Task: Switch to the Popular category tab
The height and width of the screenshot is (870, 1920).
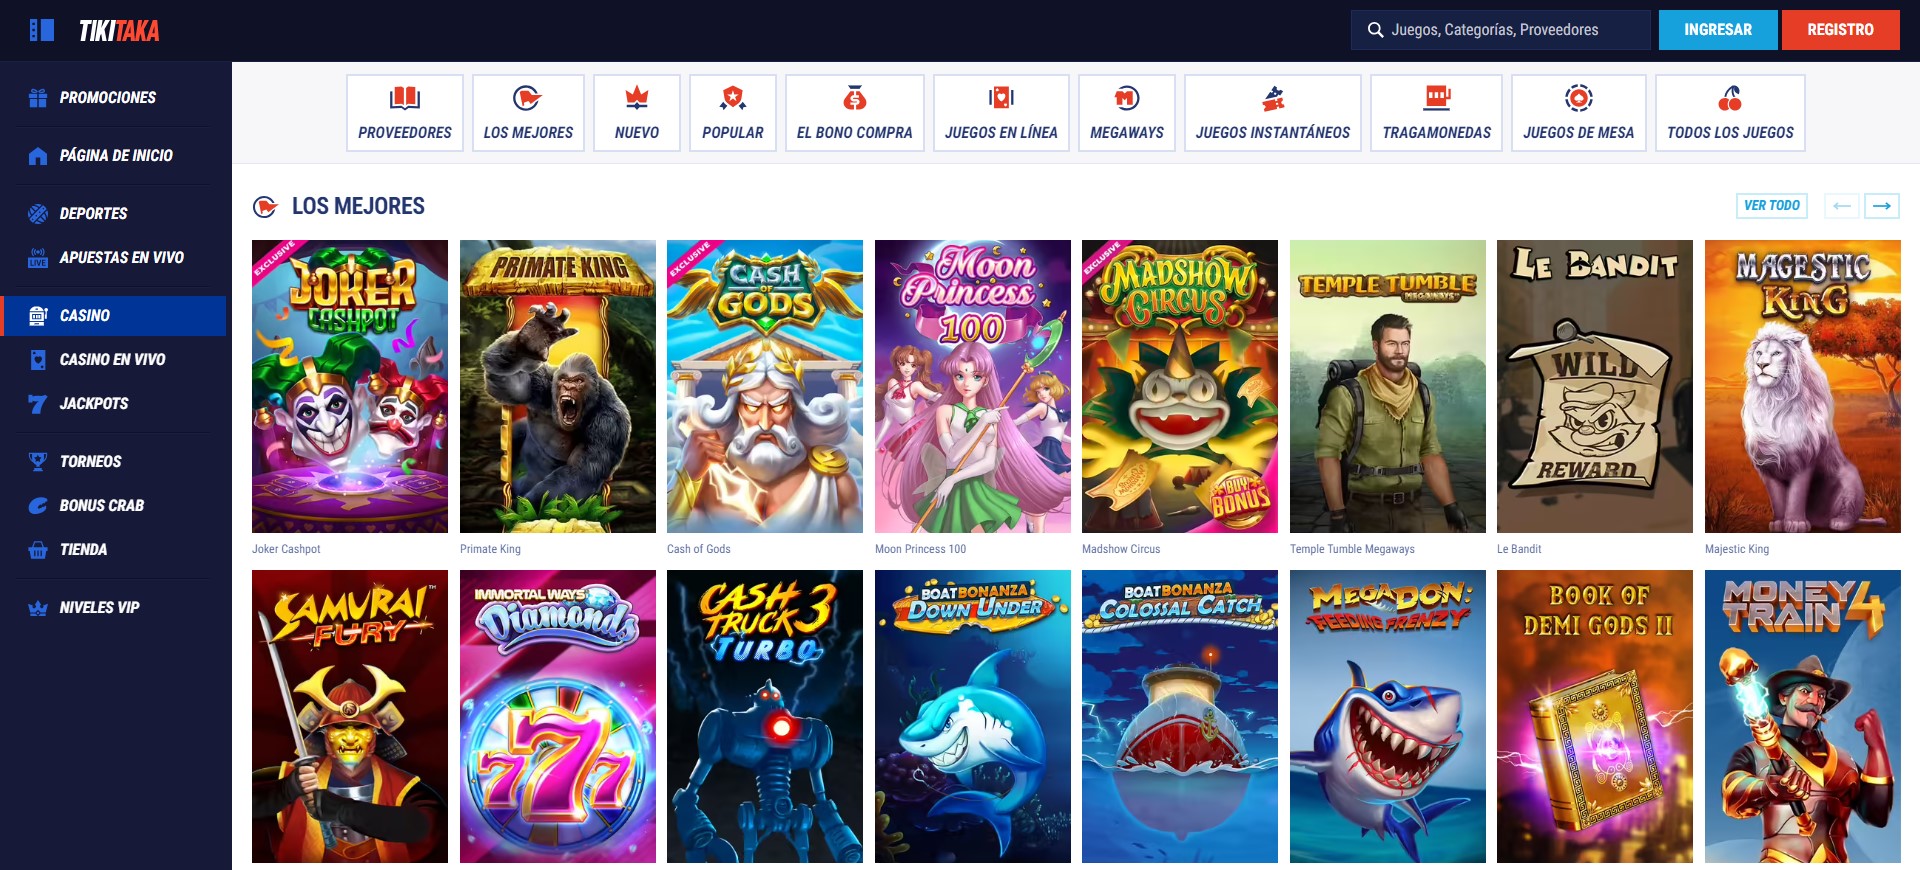Action: tap(733, 113)
